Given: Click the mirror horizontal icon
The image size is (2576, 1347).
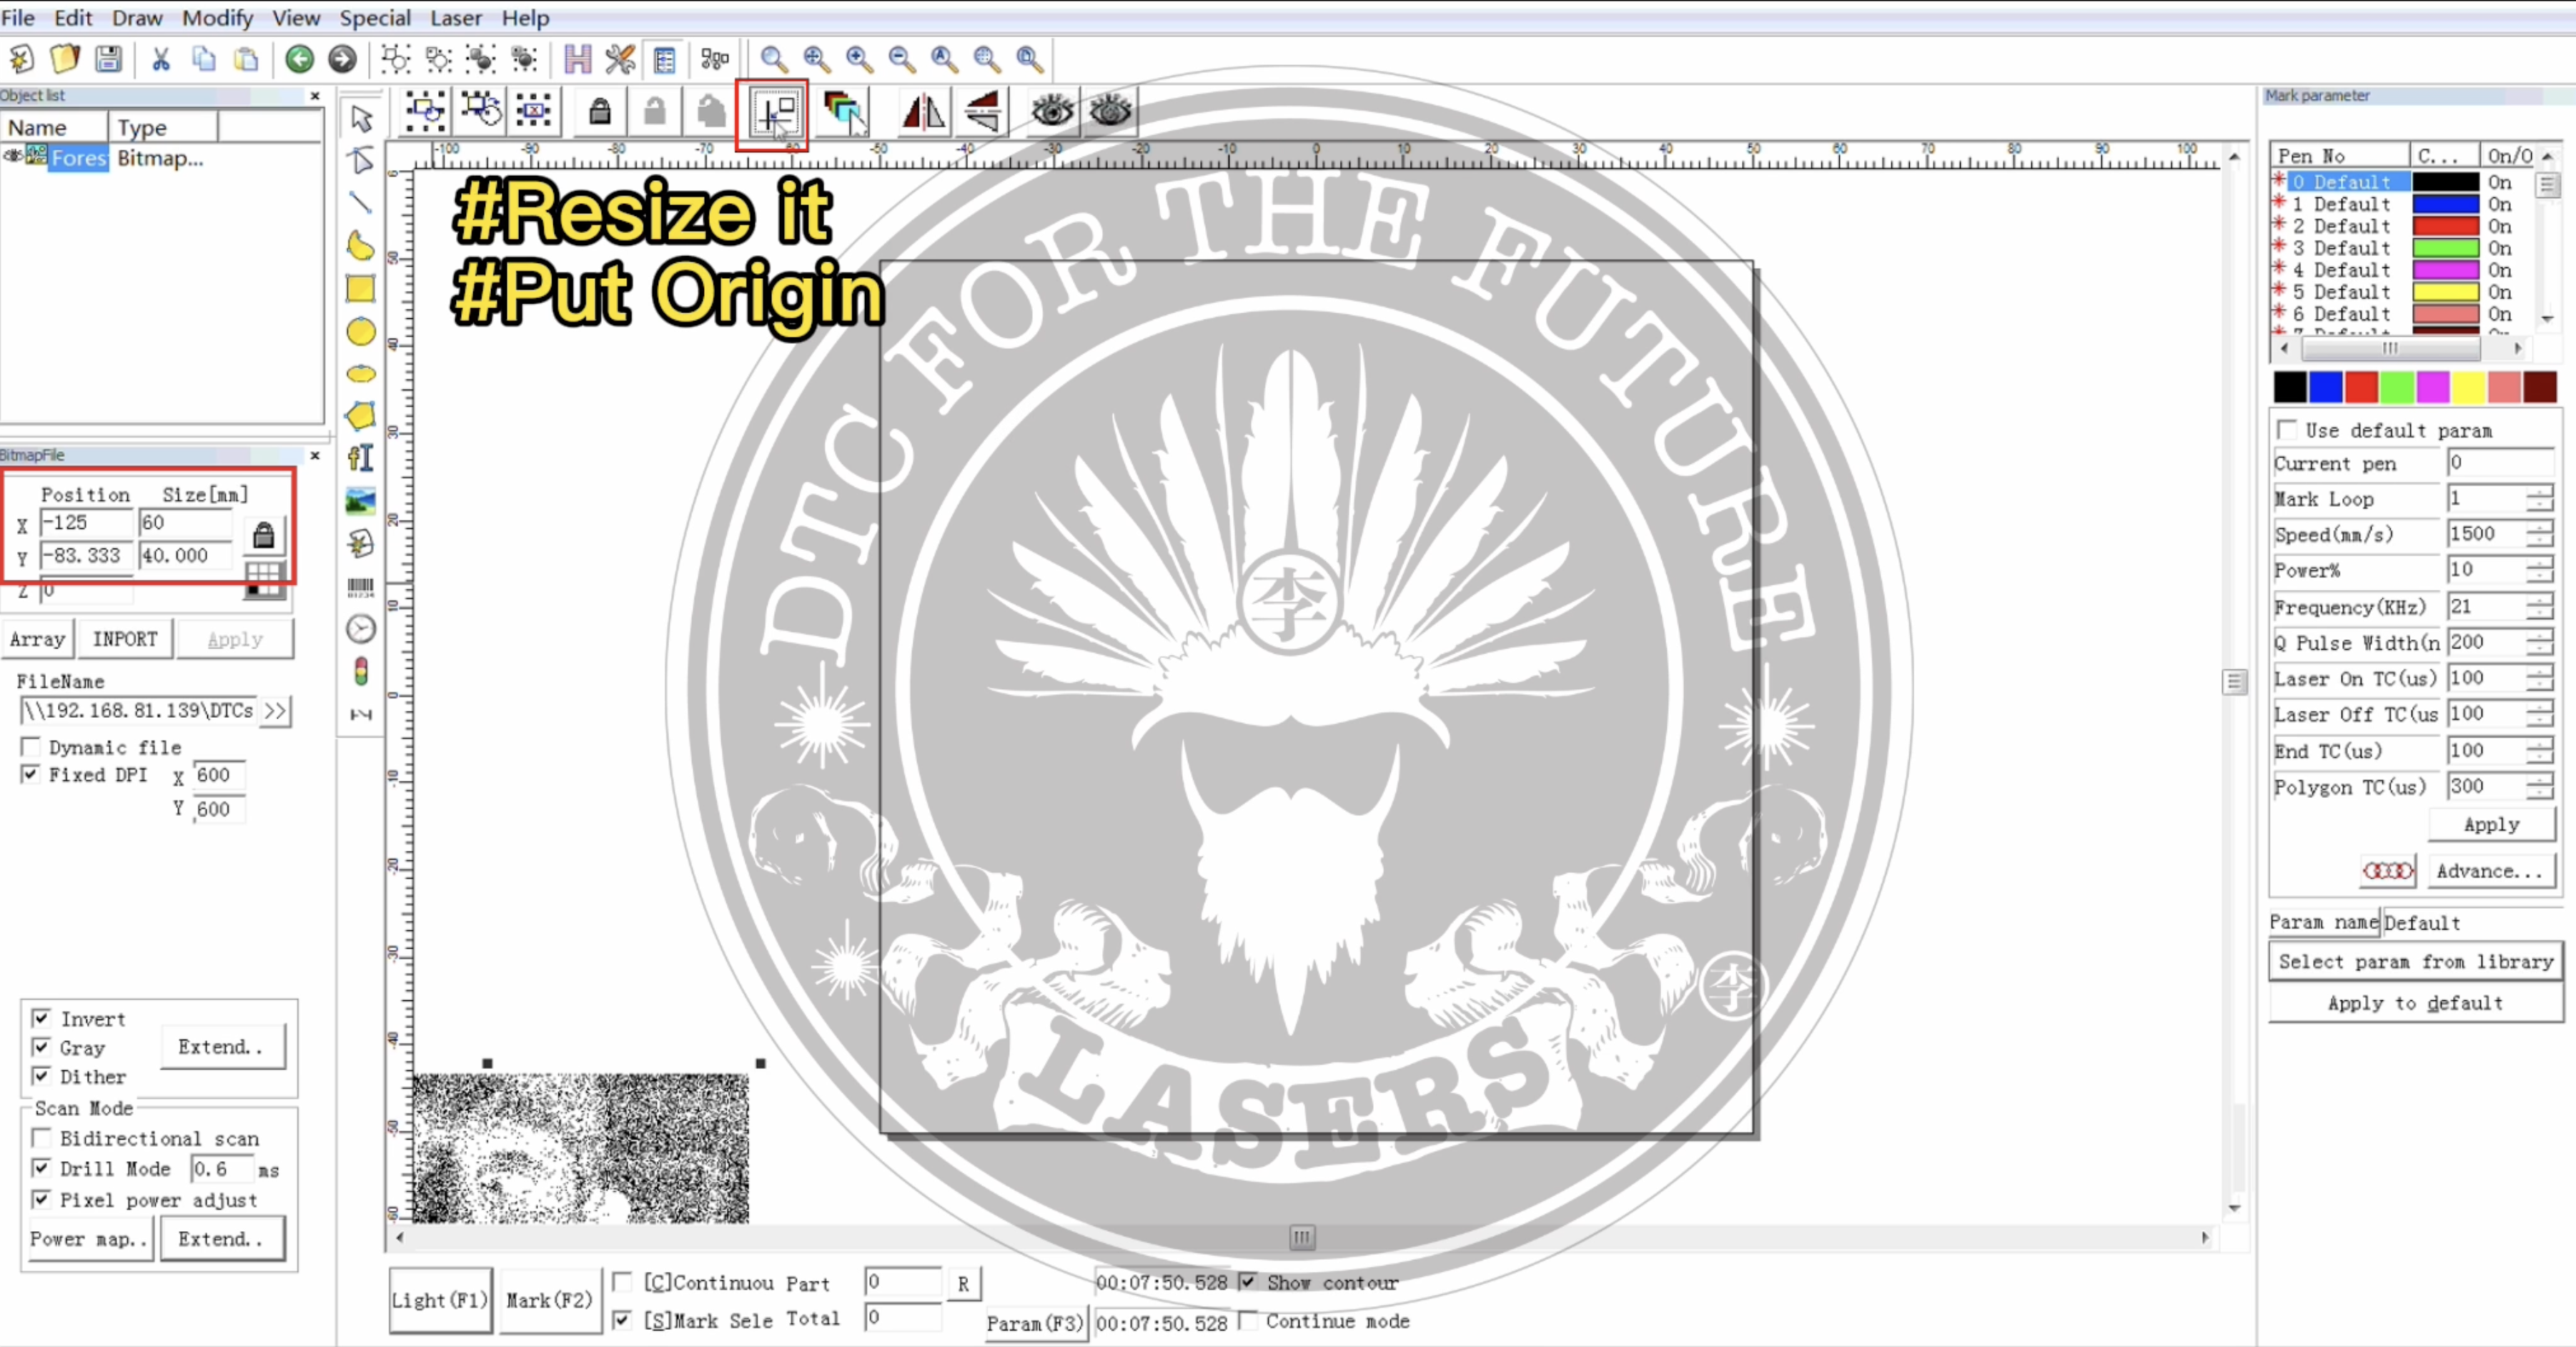Looking at the screenshot, I should (923, 112).
